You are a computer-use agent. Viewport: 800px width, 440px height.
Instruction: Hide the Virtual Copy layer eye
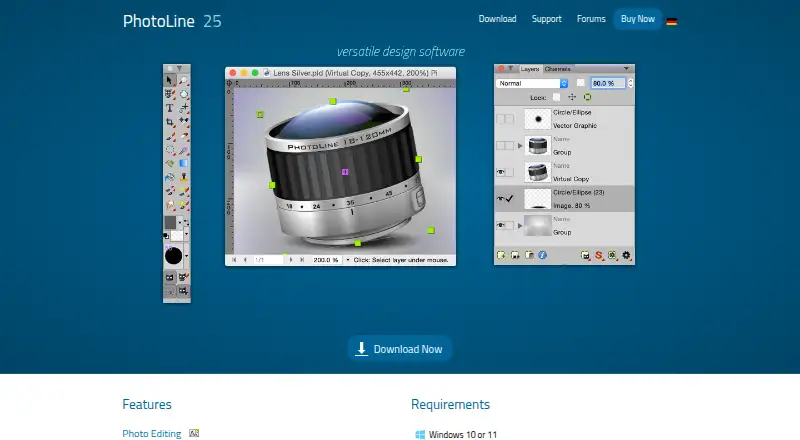(501, 172)
